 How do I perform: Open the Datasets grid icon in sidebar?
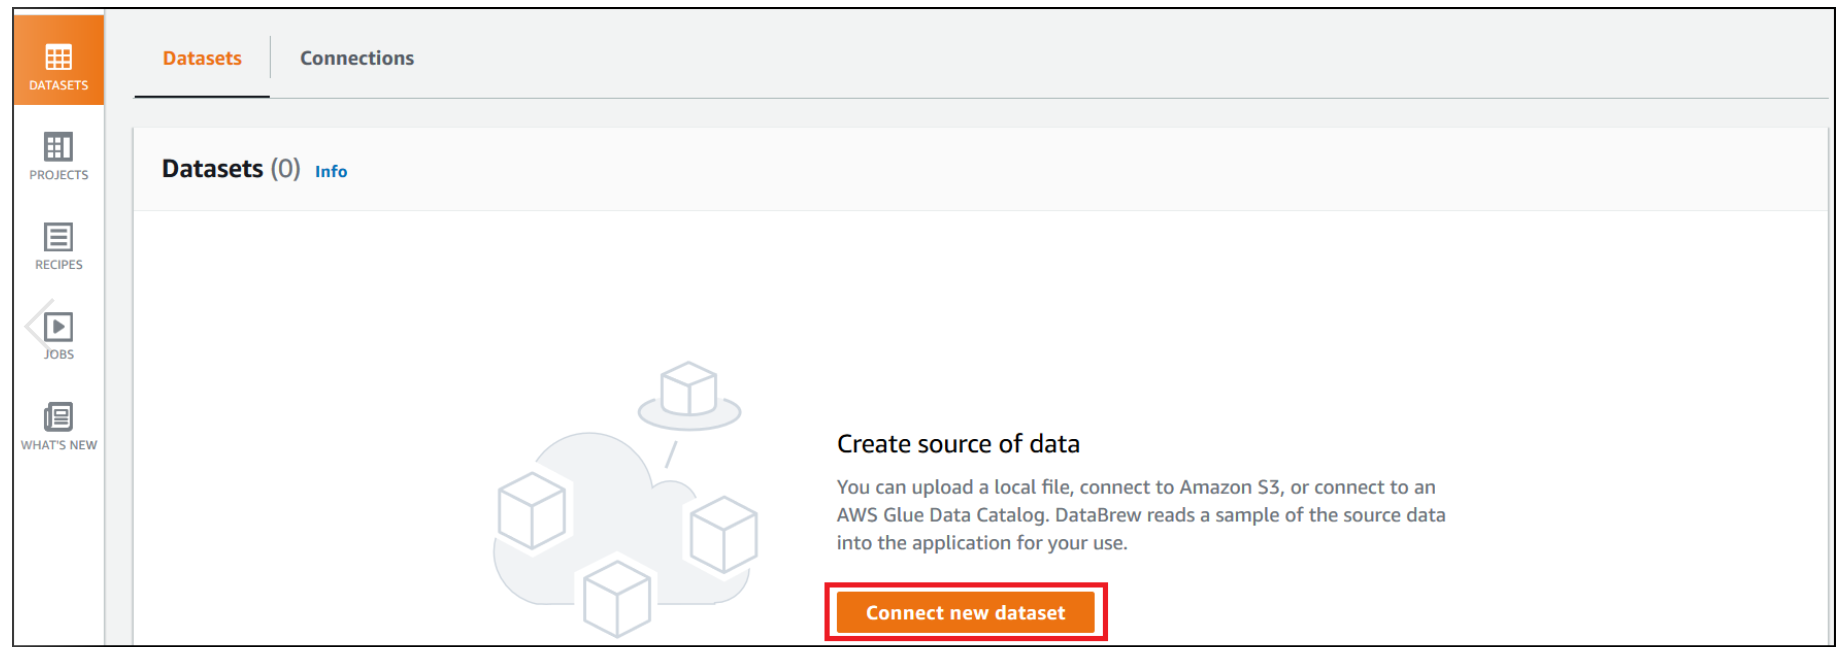[x=59, y=56]
